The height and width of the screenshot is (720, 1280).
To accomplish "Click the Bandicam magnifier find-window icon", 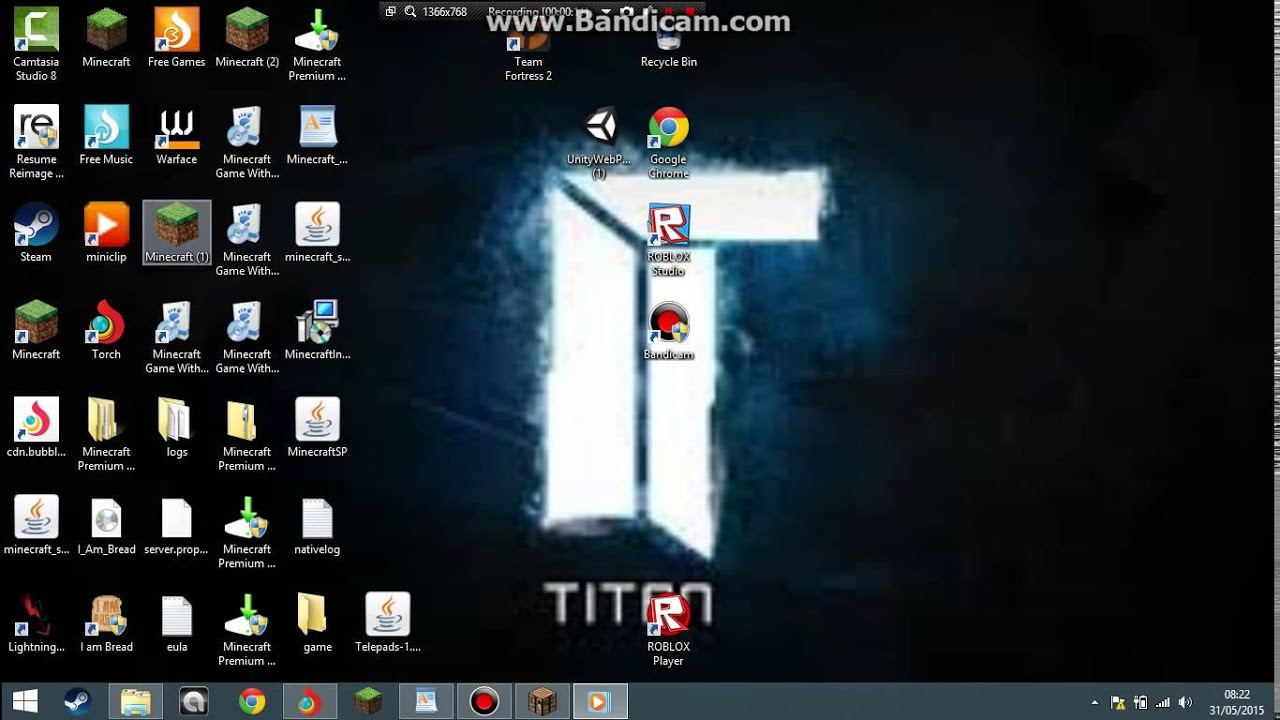I will (x=410, y=11).
